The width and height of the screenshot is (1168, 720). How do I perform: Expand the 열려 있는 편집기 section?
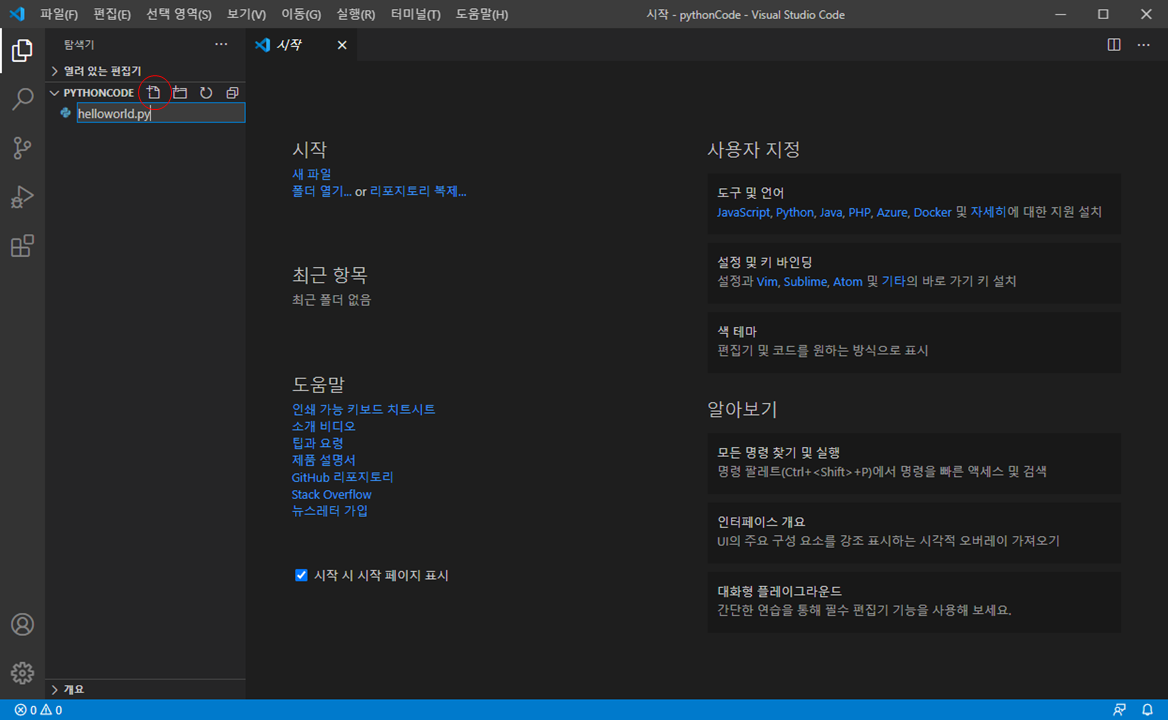145,71
